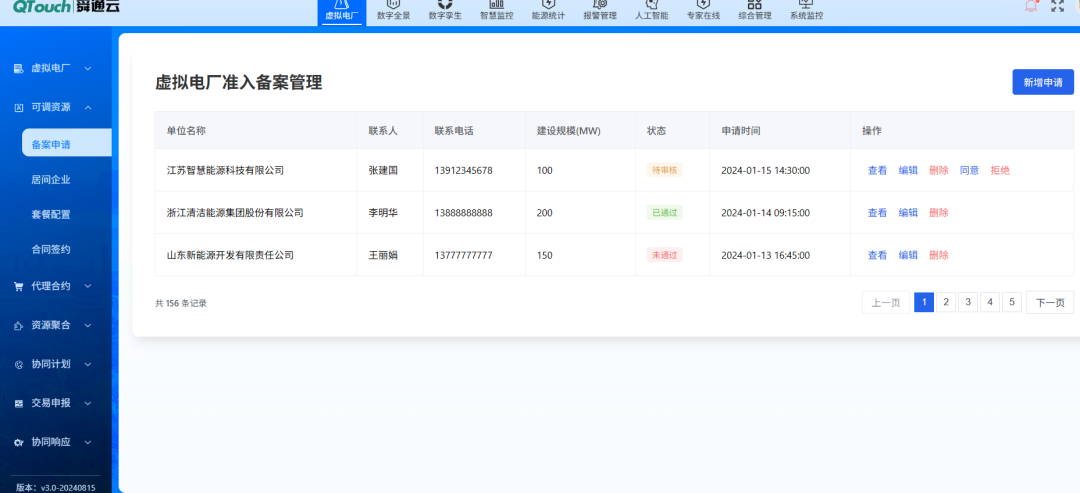View the 山东新能源开发 record
This screenshot has width=1080, height=493.
[x=877, y=255]
